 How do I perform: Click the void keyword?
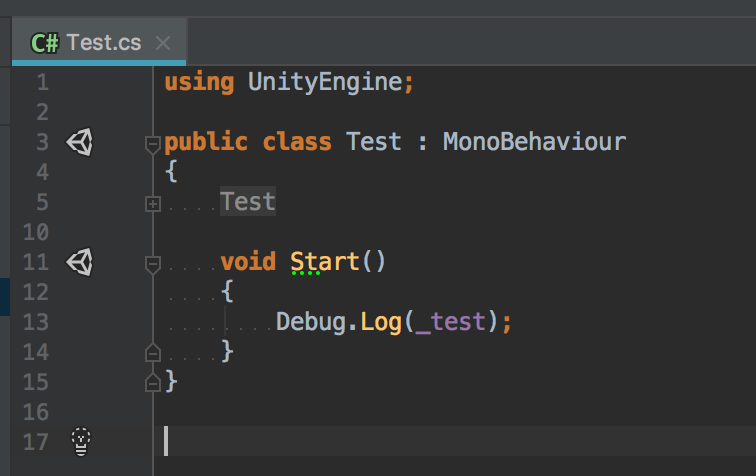[x=248, y=261]
